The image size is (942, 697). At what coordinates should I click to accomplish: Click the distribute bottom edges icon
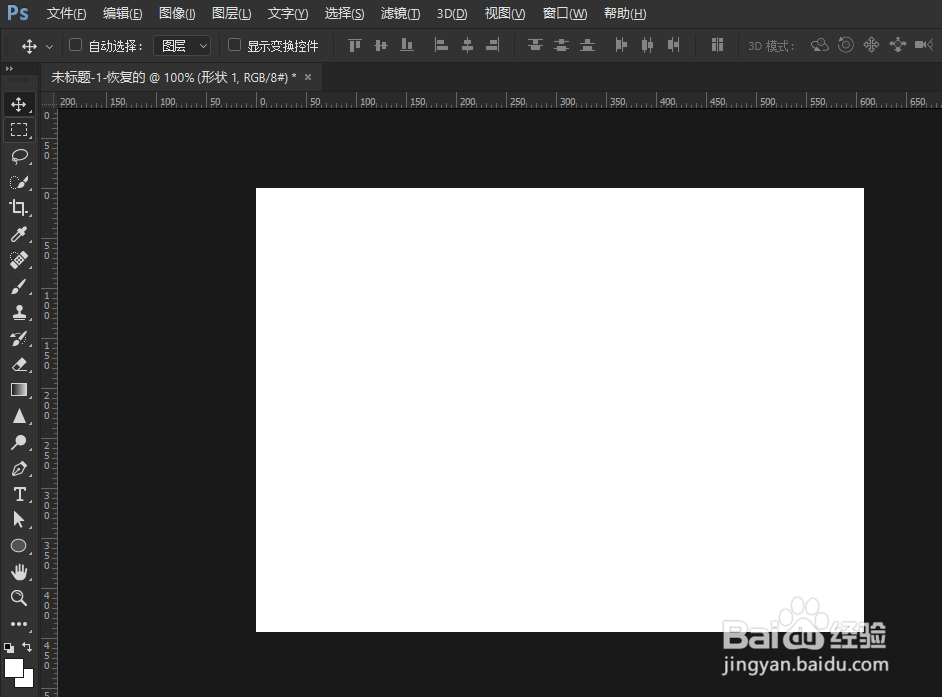tap(588, 45)
